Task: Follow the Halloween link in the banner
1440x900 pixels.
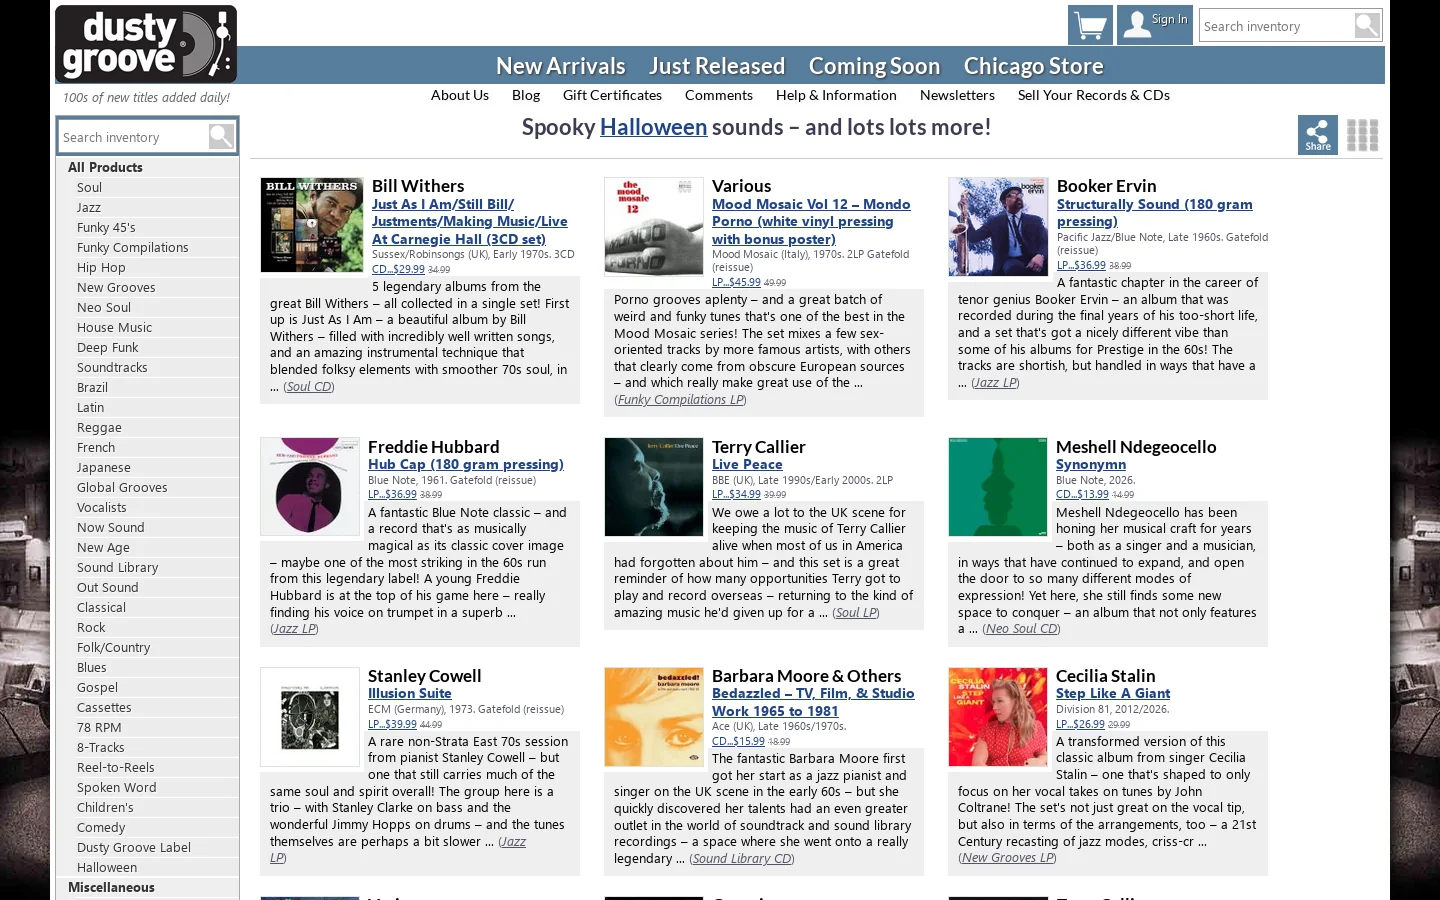Action: (653, 127)
